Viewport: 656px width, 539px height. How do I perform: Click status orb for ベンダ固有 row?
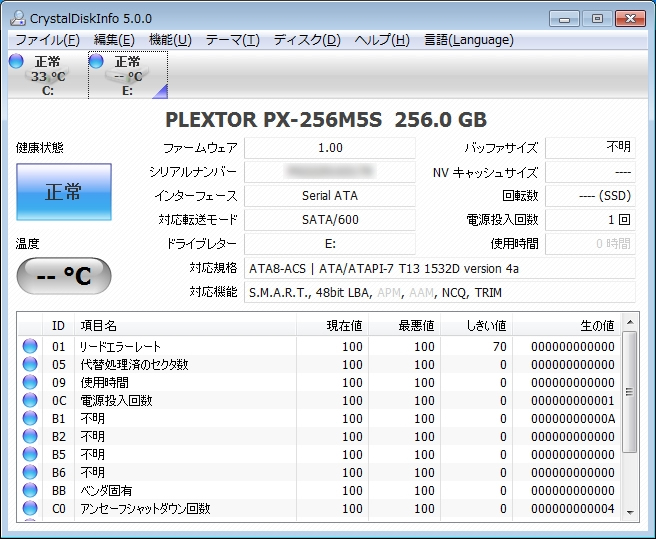point(30,491)
